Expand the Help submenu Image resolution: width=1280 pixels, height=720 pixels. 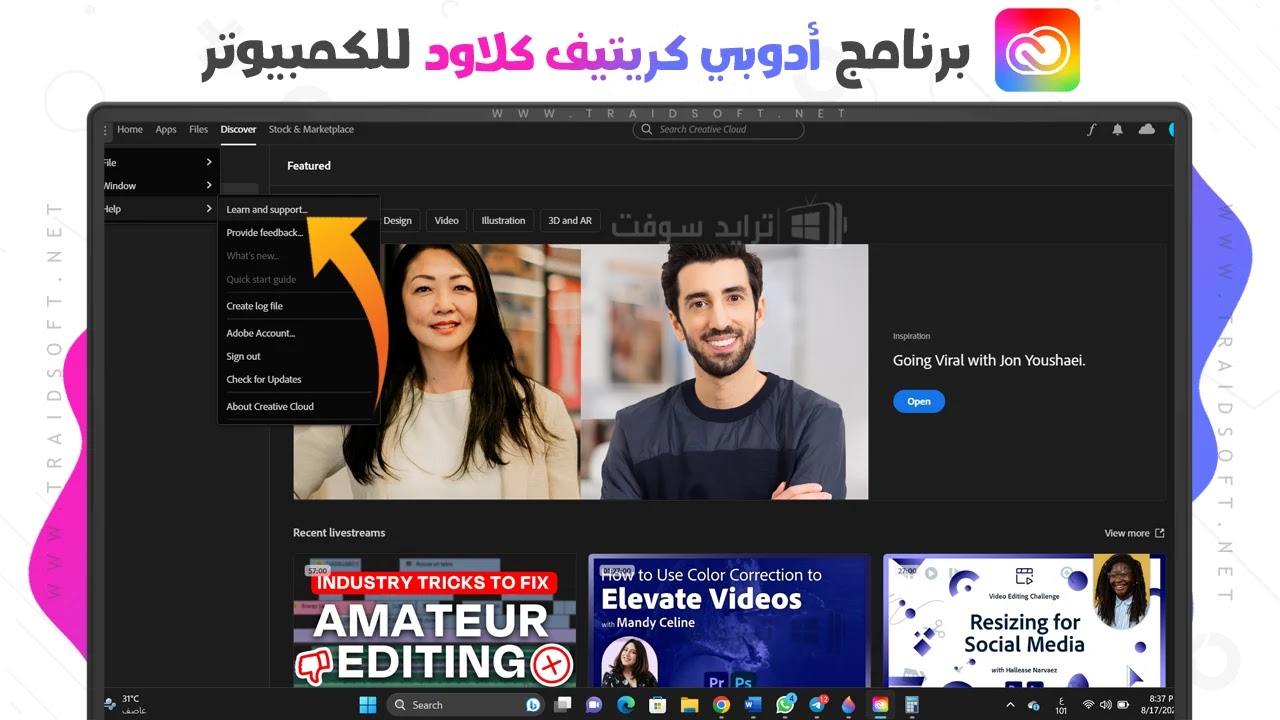coord(155,208)
